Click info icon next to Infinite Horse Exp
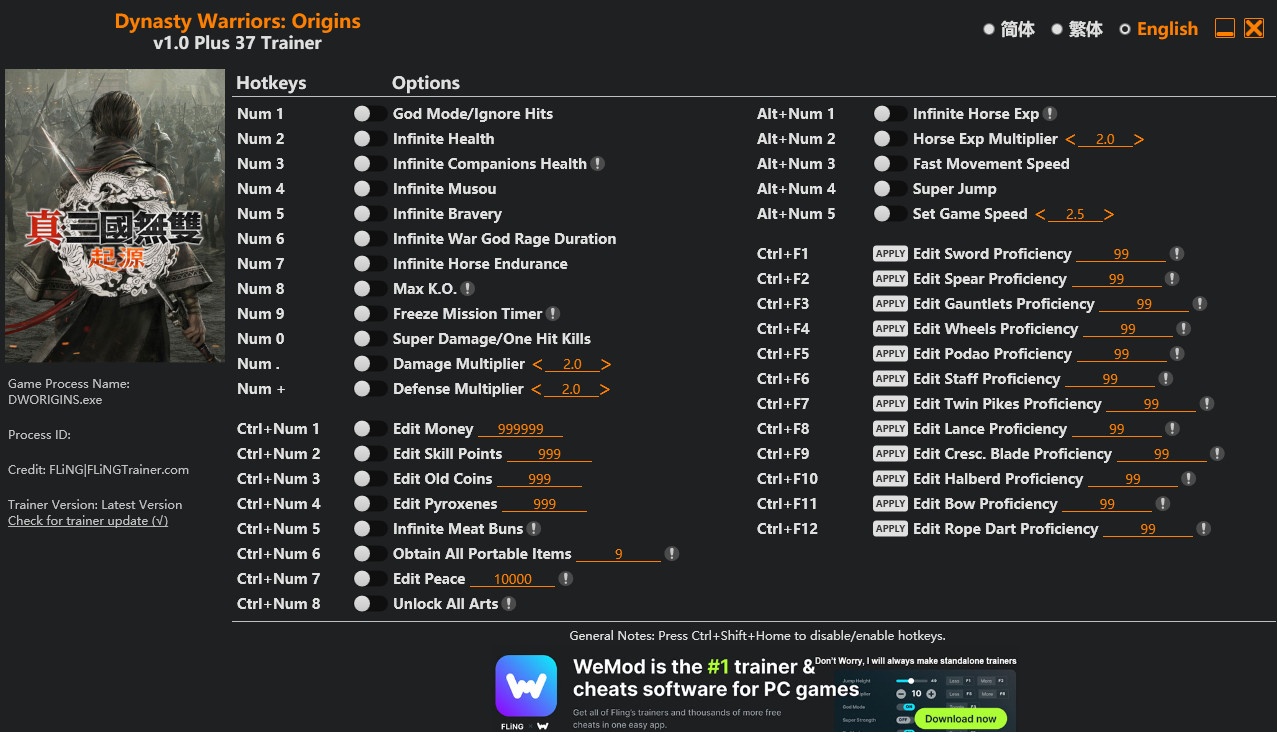 [x=1050, y=114]
